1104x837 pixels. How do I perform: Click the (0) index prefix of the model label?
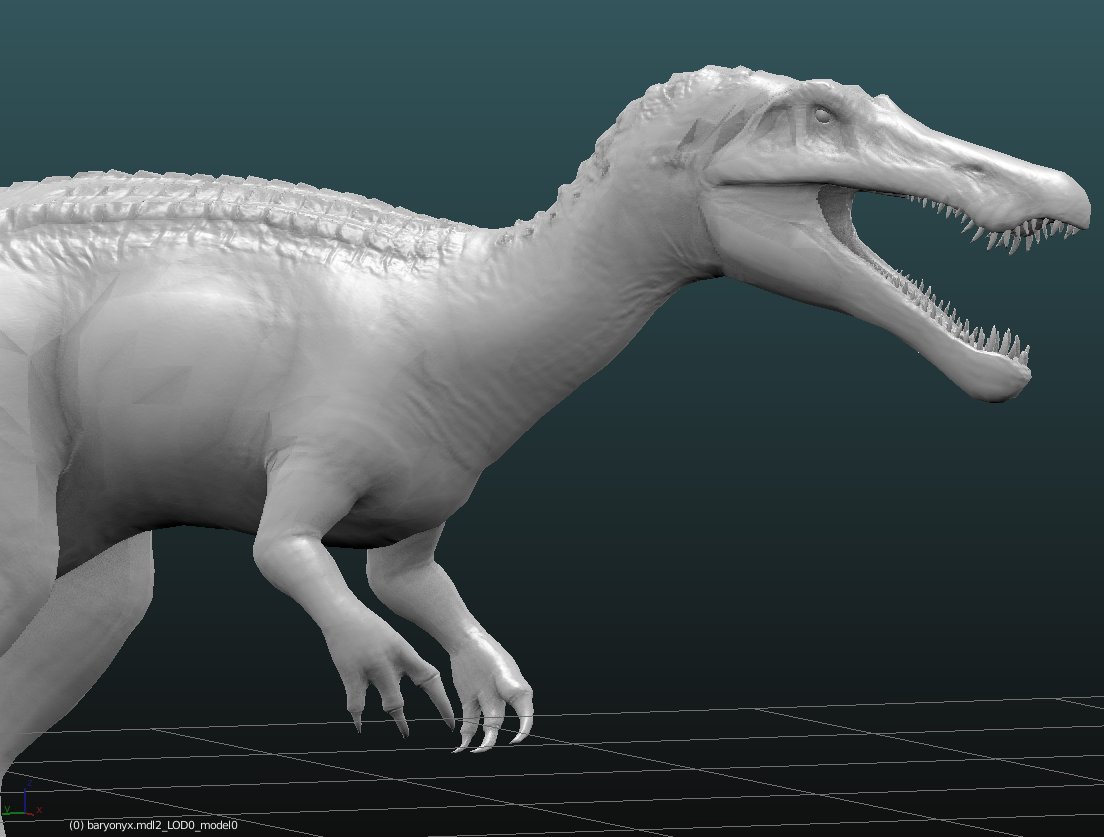76,825
